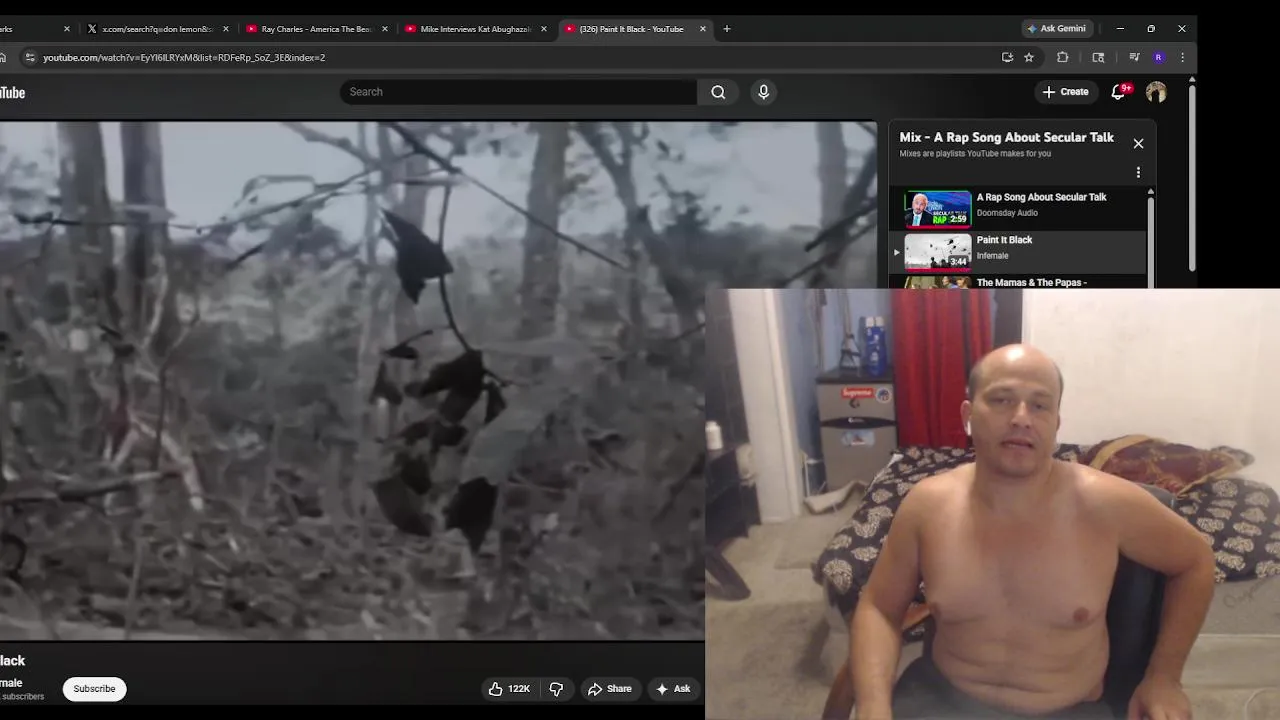This screenshot has width=1280, height=720.
Task: Open YouTube notifications bell
Action: coord(1119,92)
